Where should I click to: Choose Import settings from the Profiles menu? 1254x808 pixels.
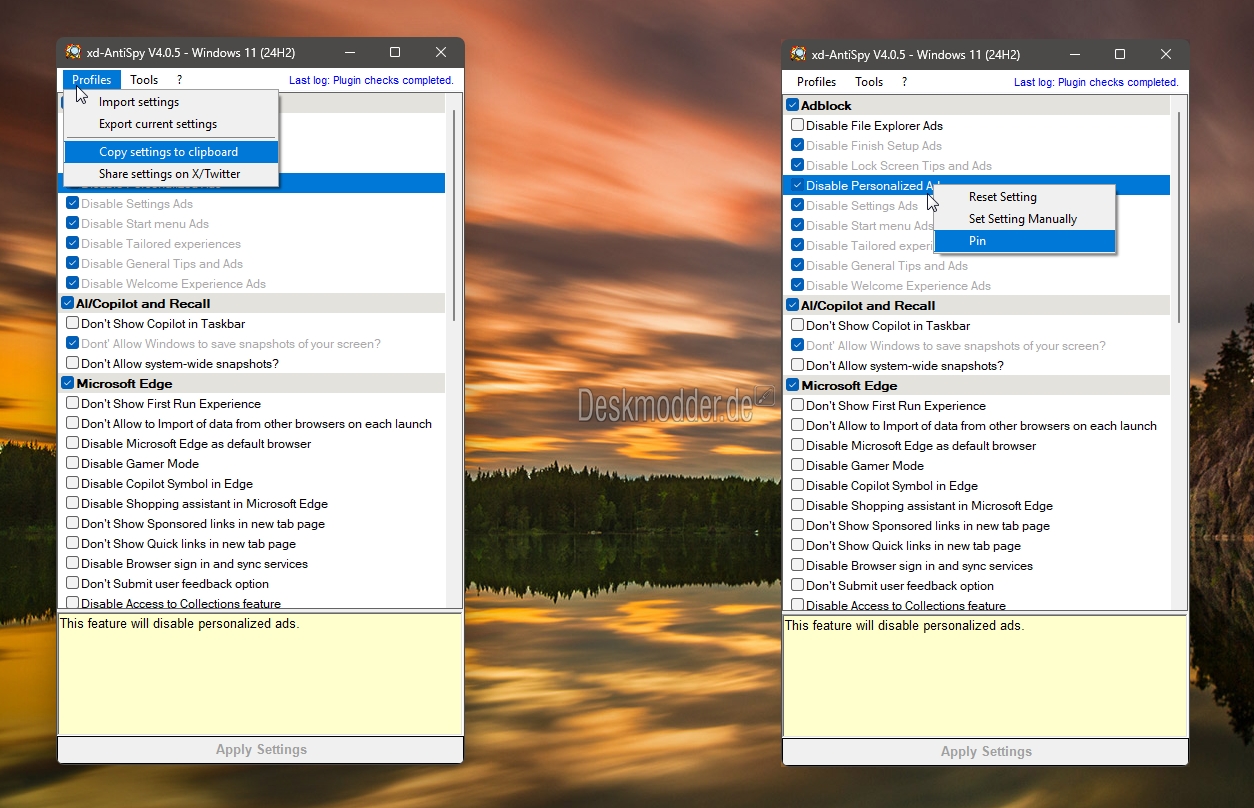(171, 102)
